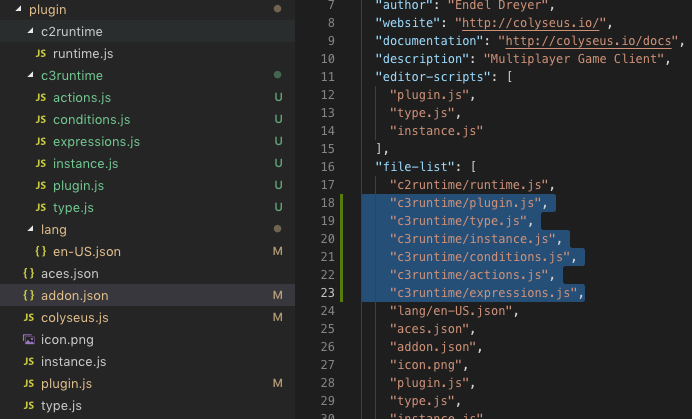Click modified status dot on lang folder
692x419 pixels.
click(x=278, y=229)
